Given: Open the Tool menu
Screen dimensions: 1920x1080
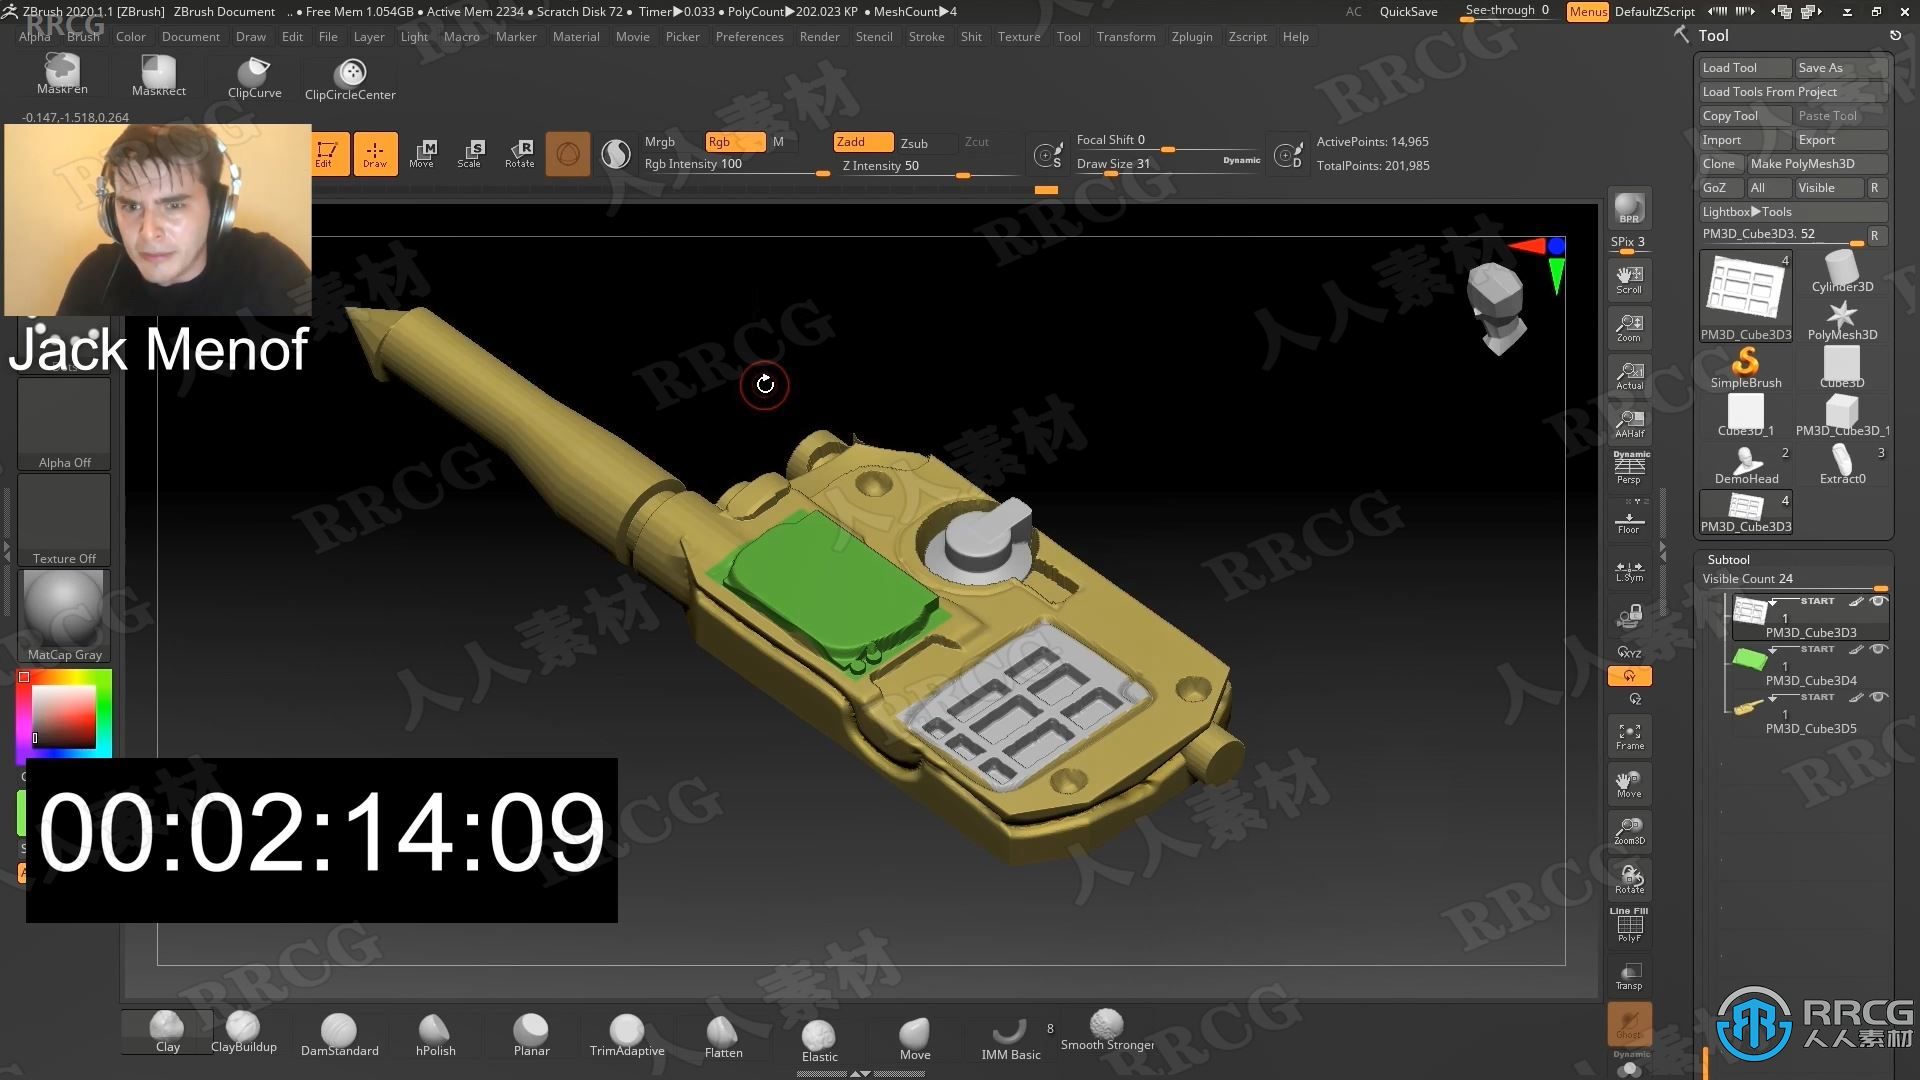Looking at the screenshot, I should [x=1068, y=36].
